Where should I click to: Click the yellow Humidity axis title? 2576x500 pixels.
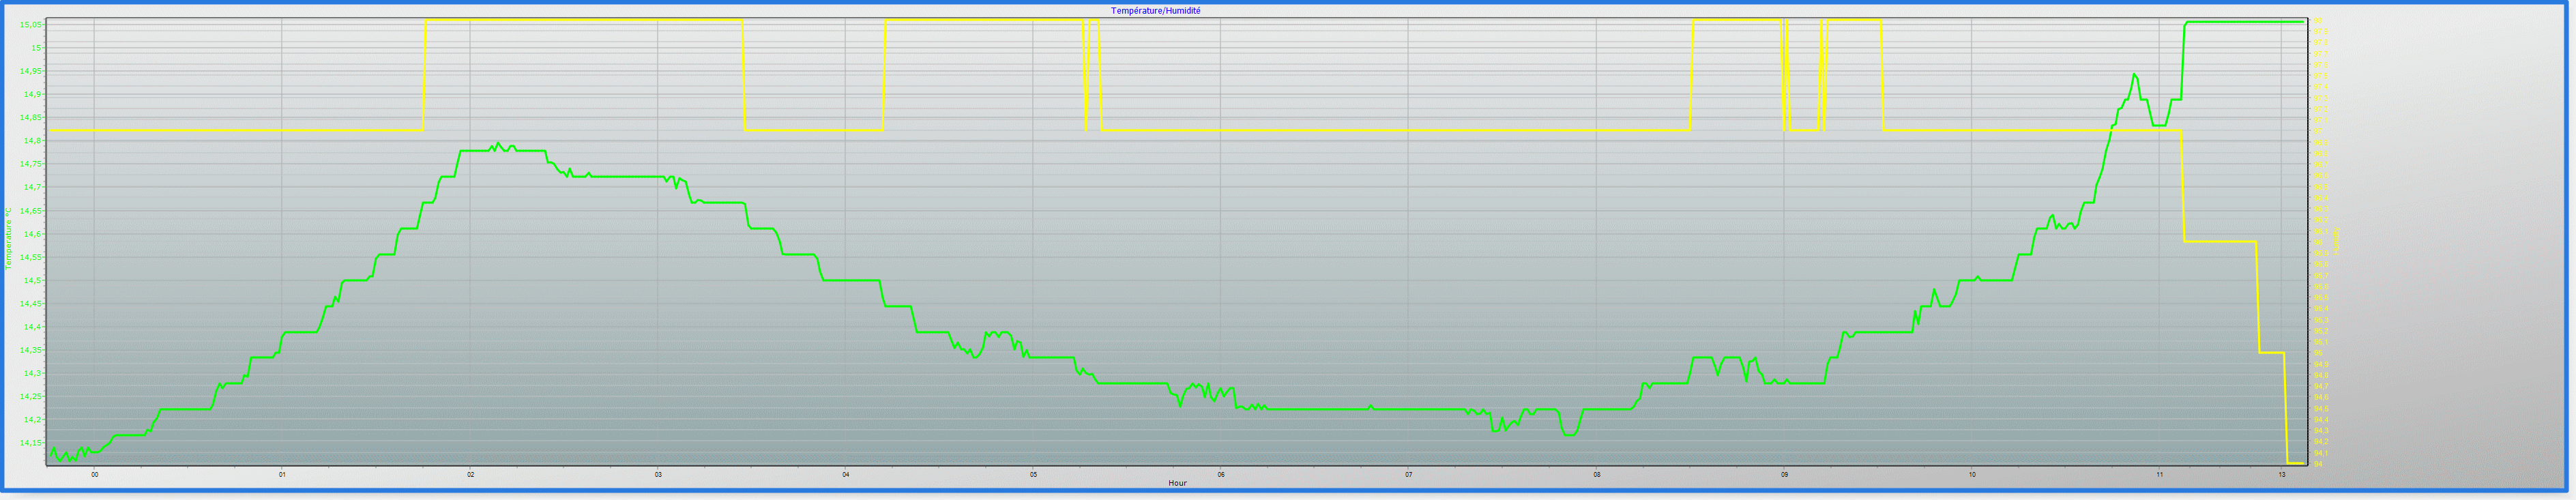2336,240
